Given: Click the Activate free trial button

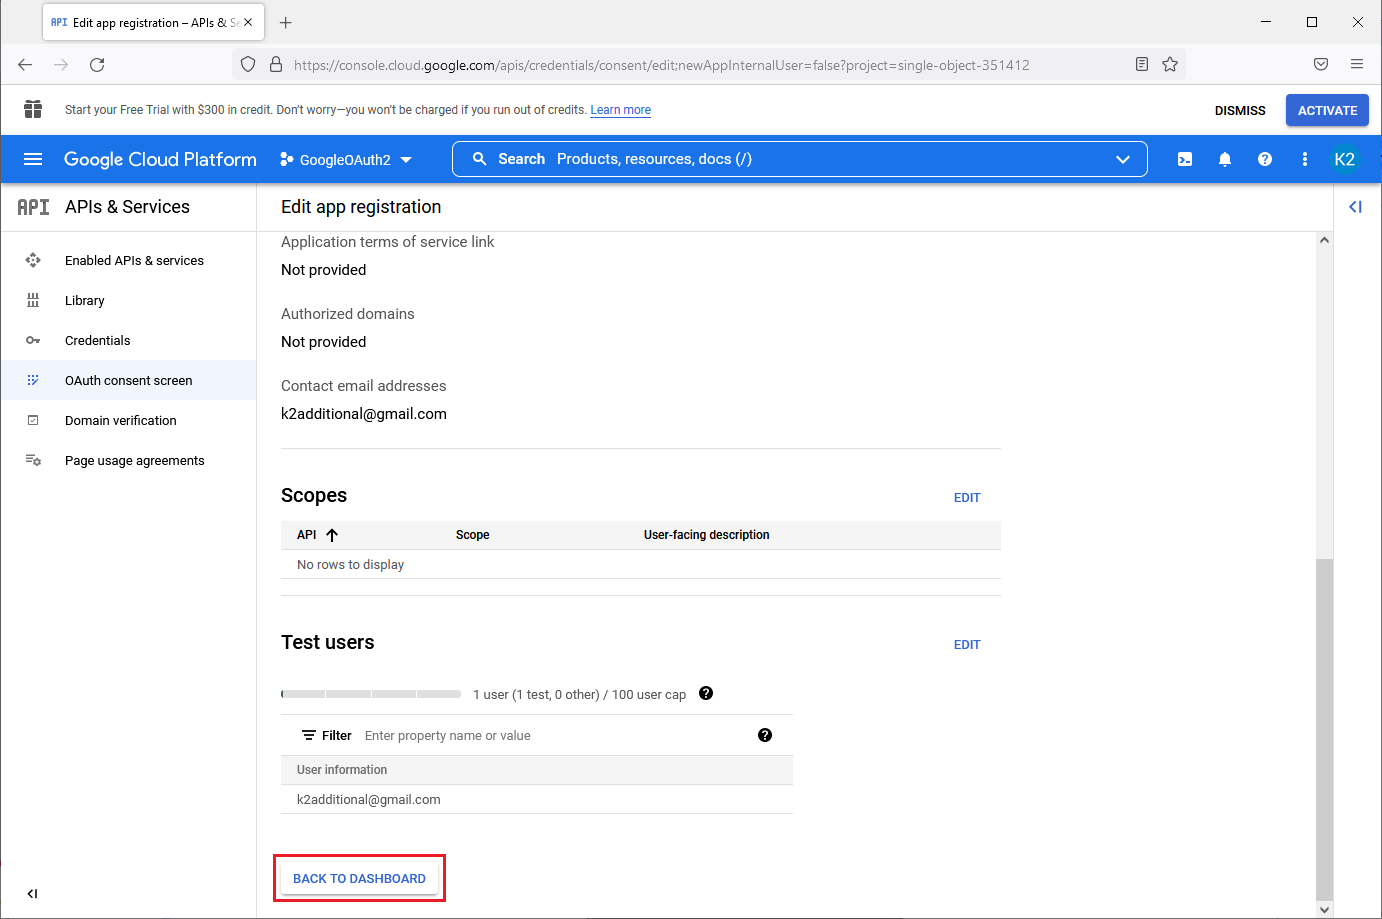Looking at the screenshot, I should (x=1327, y=110).
